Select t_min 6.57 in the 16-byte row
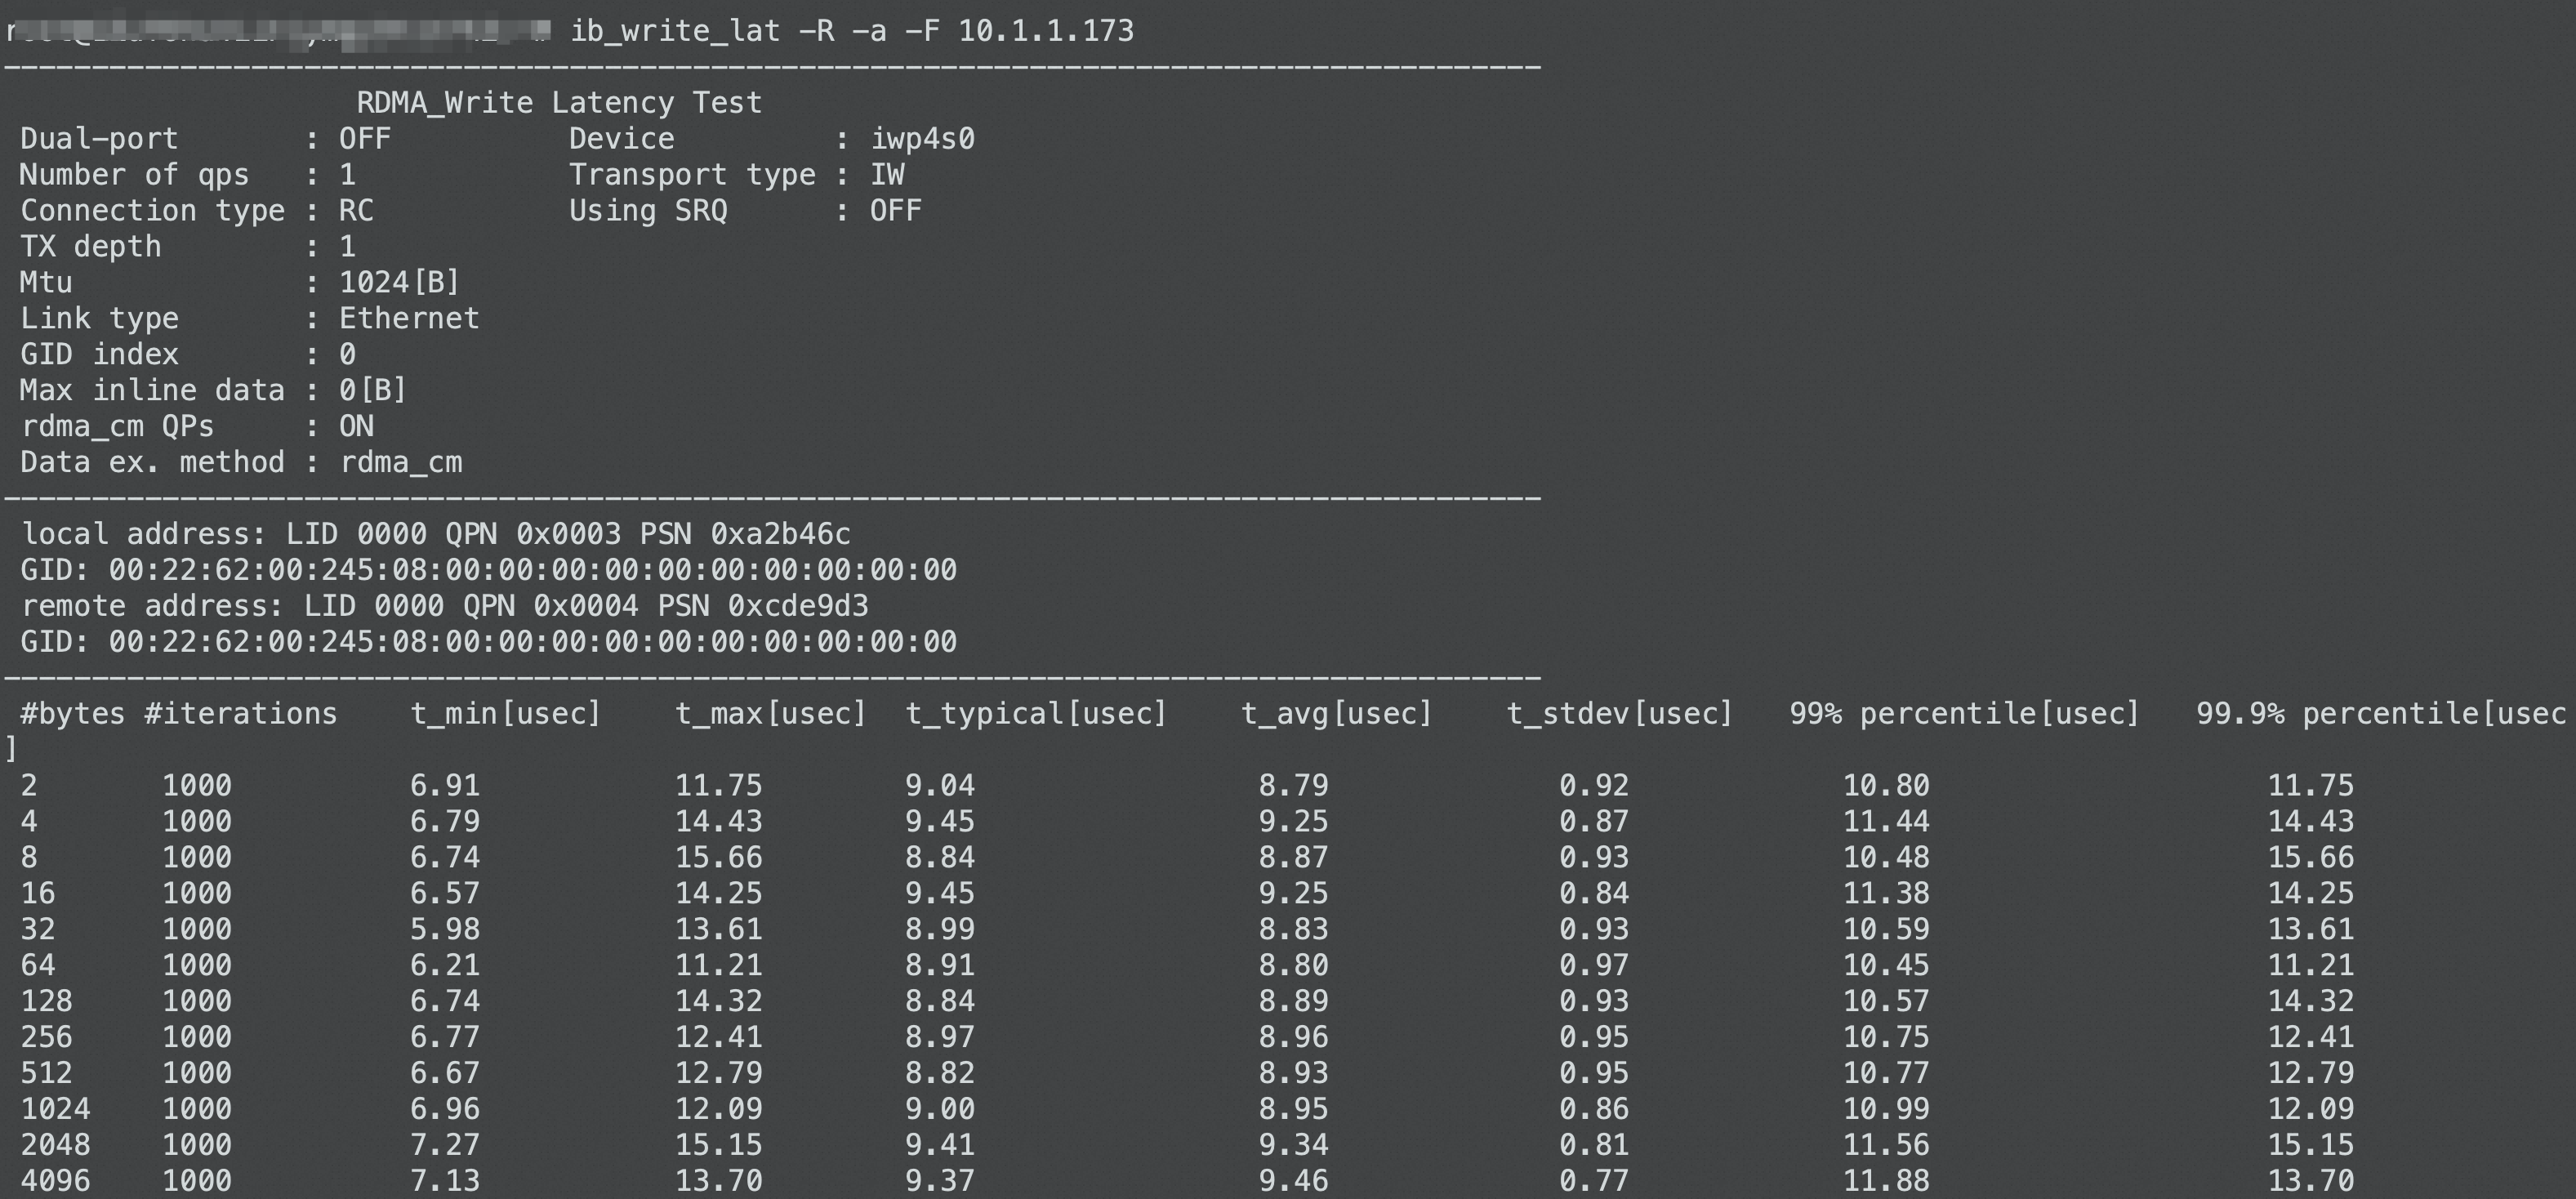Screen dimensions: 2576x1199 coord(445,894)
